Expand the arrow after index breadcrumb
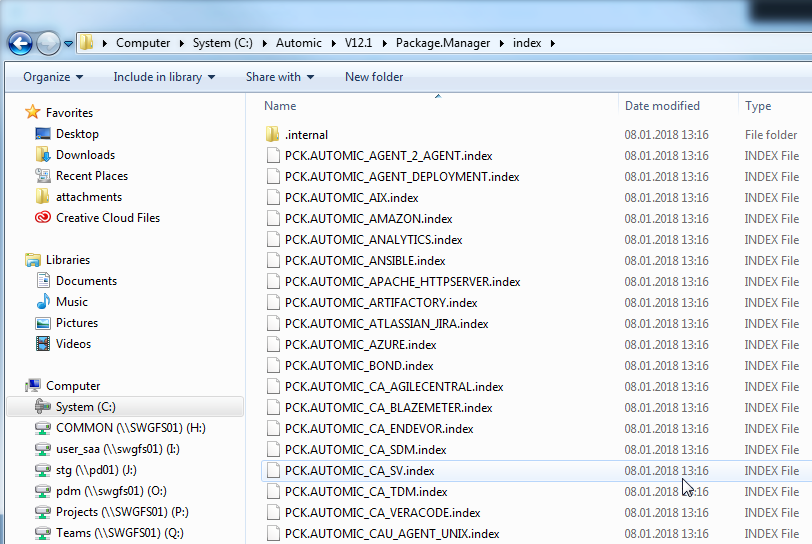This screenshot has width=812, height=544. pos(553,44)
